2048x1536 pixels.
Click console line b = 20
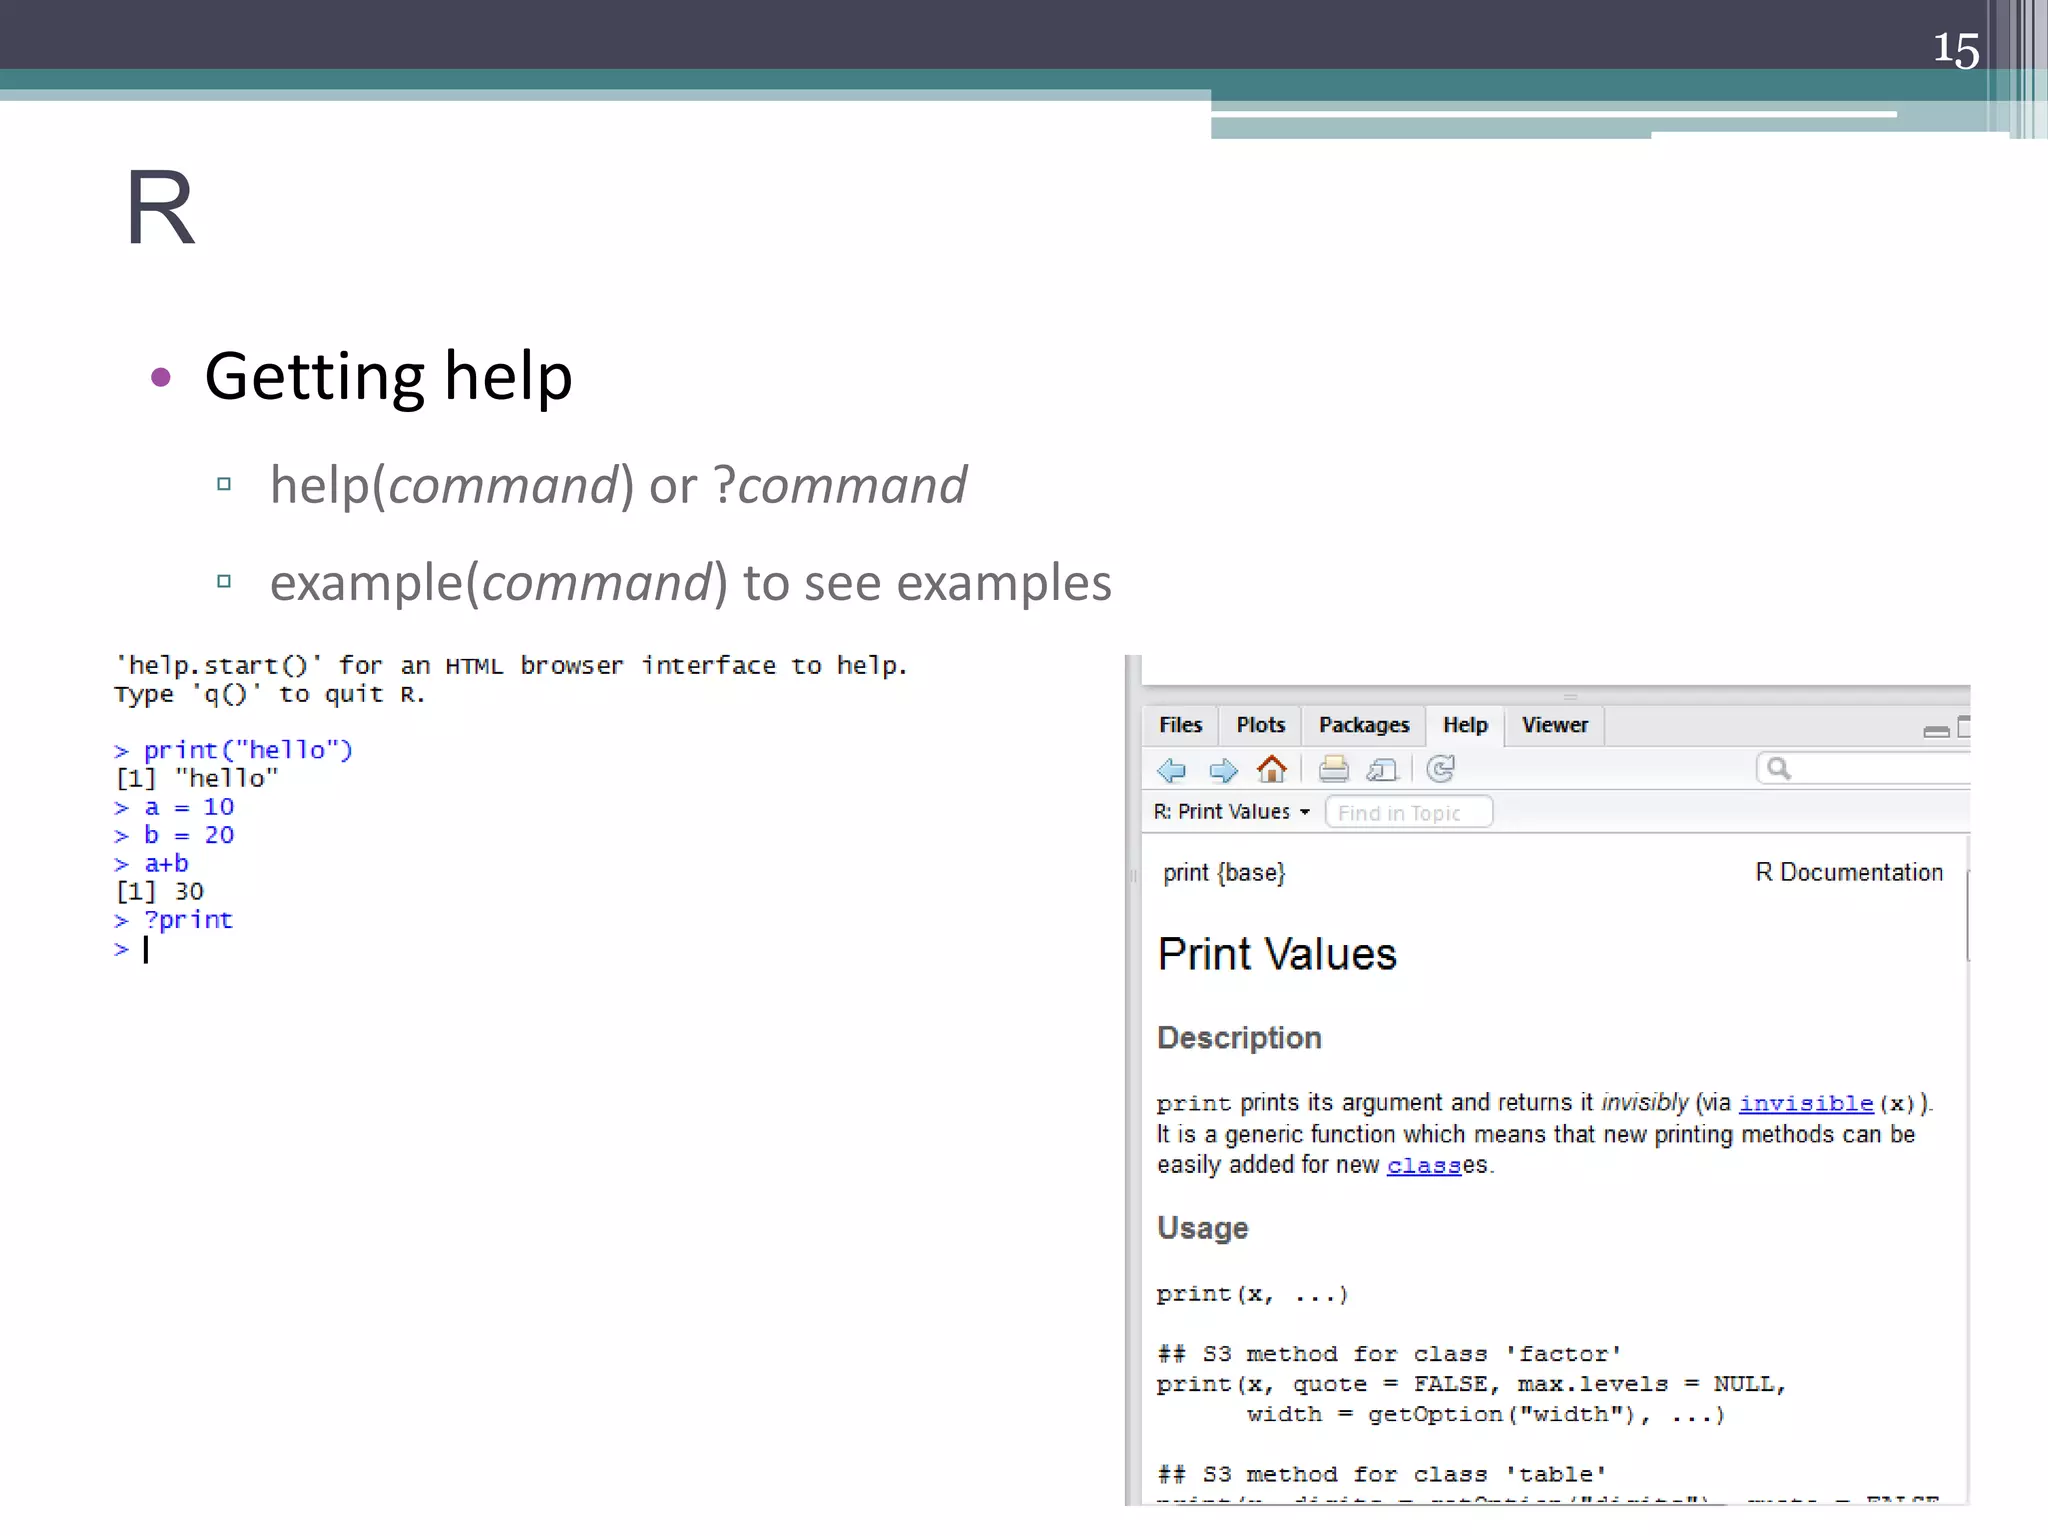coord(174,835)
